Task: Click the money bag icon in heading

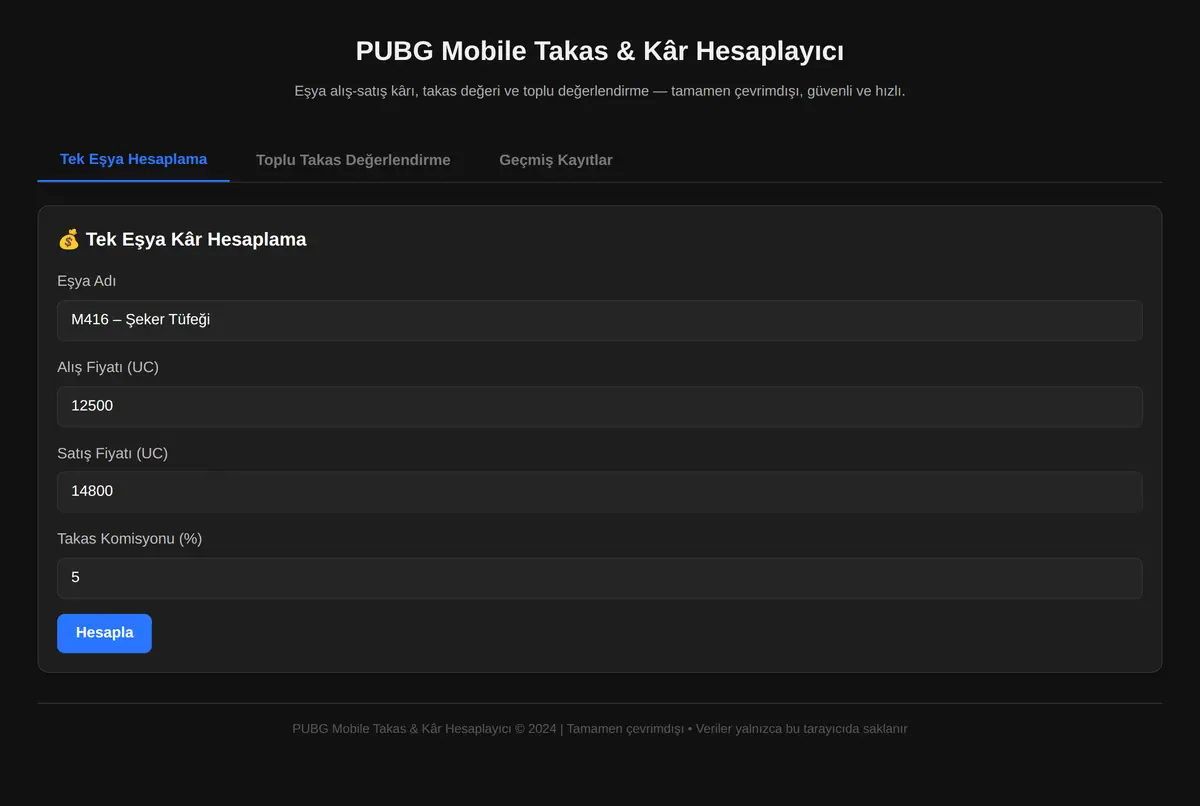Action: pyautogui.click(x=68, y=240)
